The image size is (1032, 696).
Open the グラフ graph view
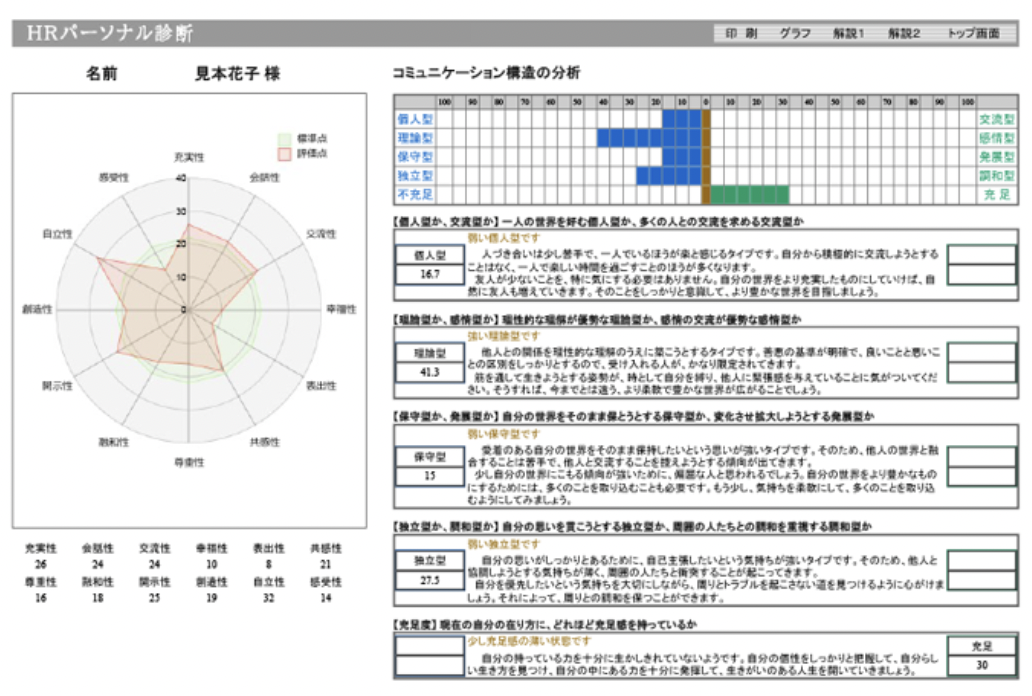pos(795,33)
